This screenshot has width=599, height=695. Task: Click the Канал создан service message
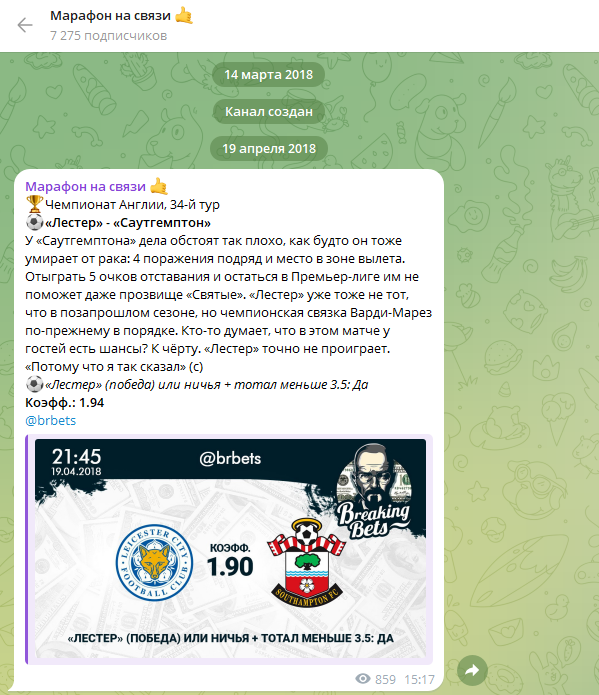click(269, 111)
